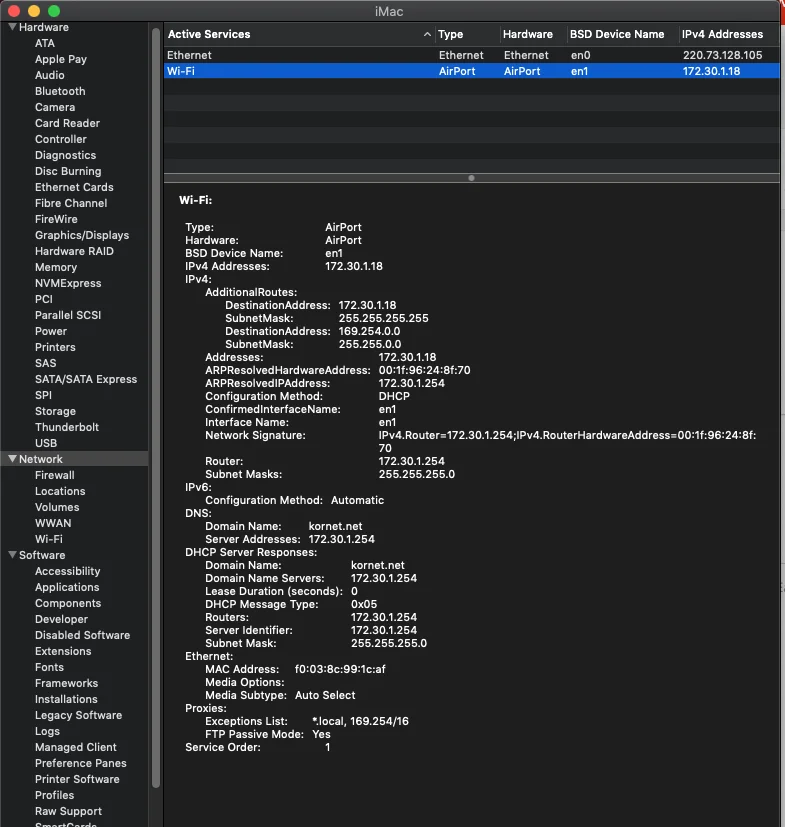Select Developer under Software

tap(61, 619)
